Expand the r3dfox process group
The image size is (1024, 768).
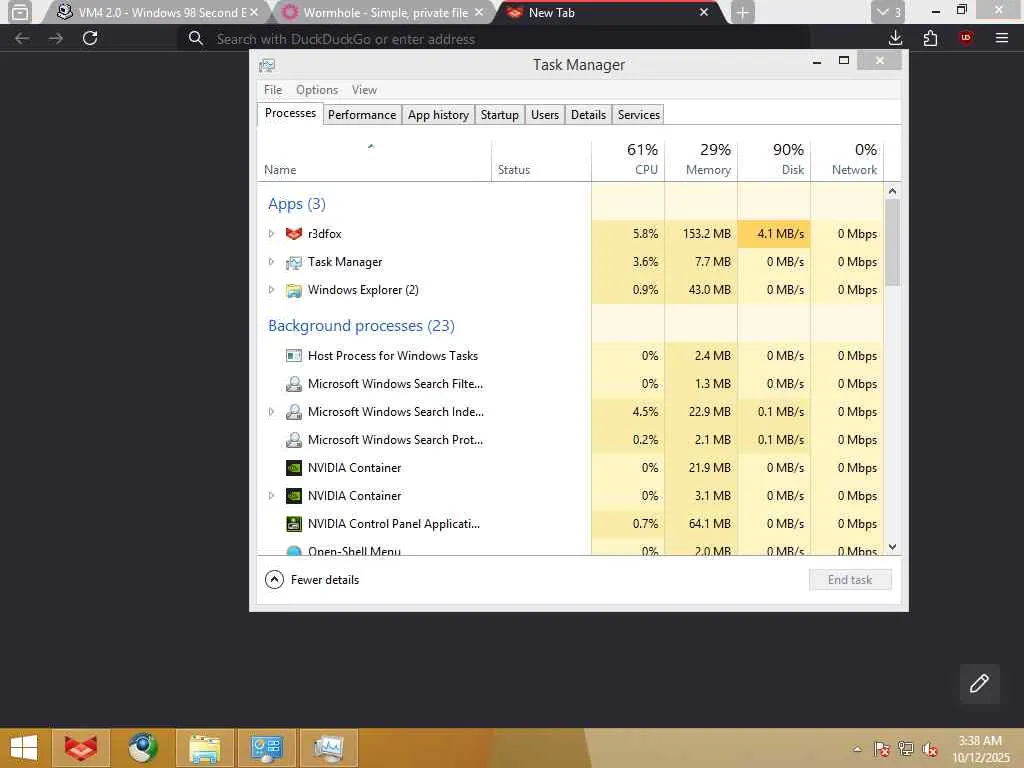pos(272,233)
